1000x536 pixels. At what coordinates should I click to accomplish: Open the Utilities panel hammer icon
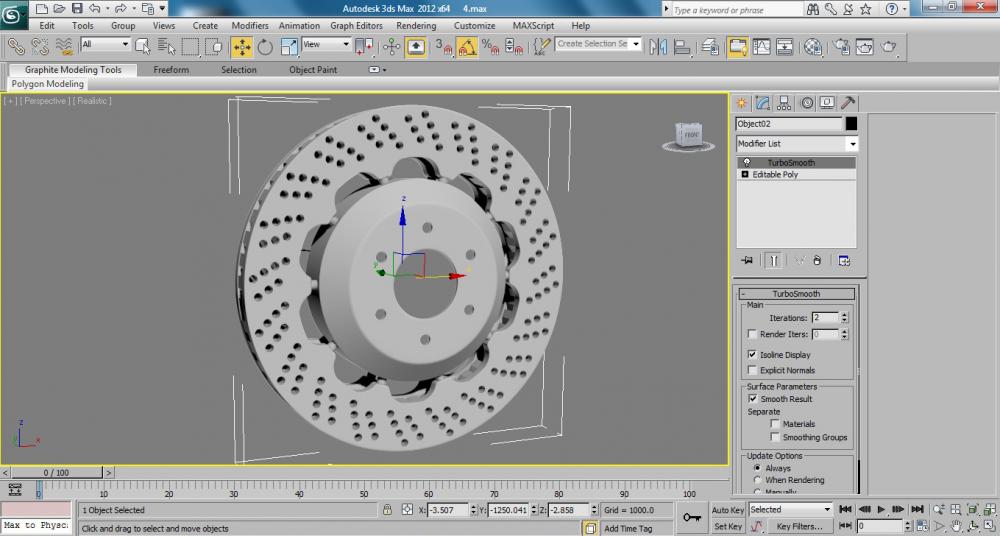(847, 102)
